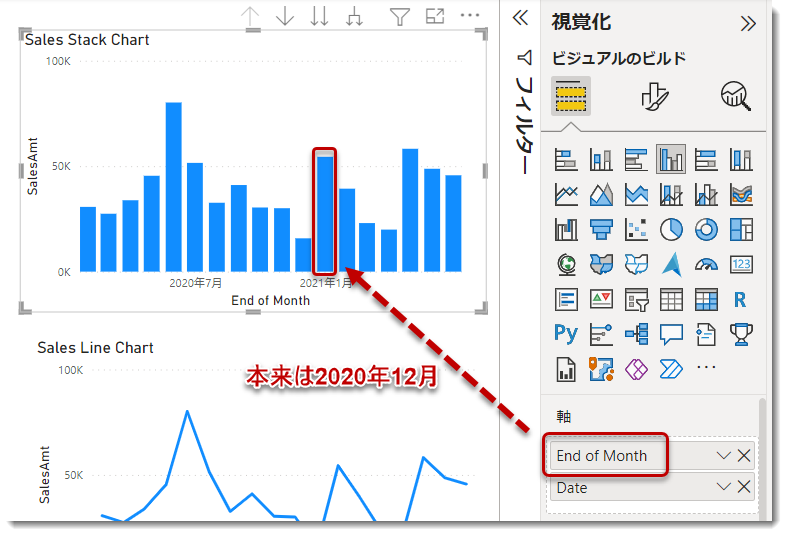The height and width of the screenshot is (536, 787).
Task: Click the tallest bar in Sales Stack Chart
Action: [x=174, y=187]
